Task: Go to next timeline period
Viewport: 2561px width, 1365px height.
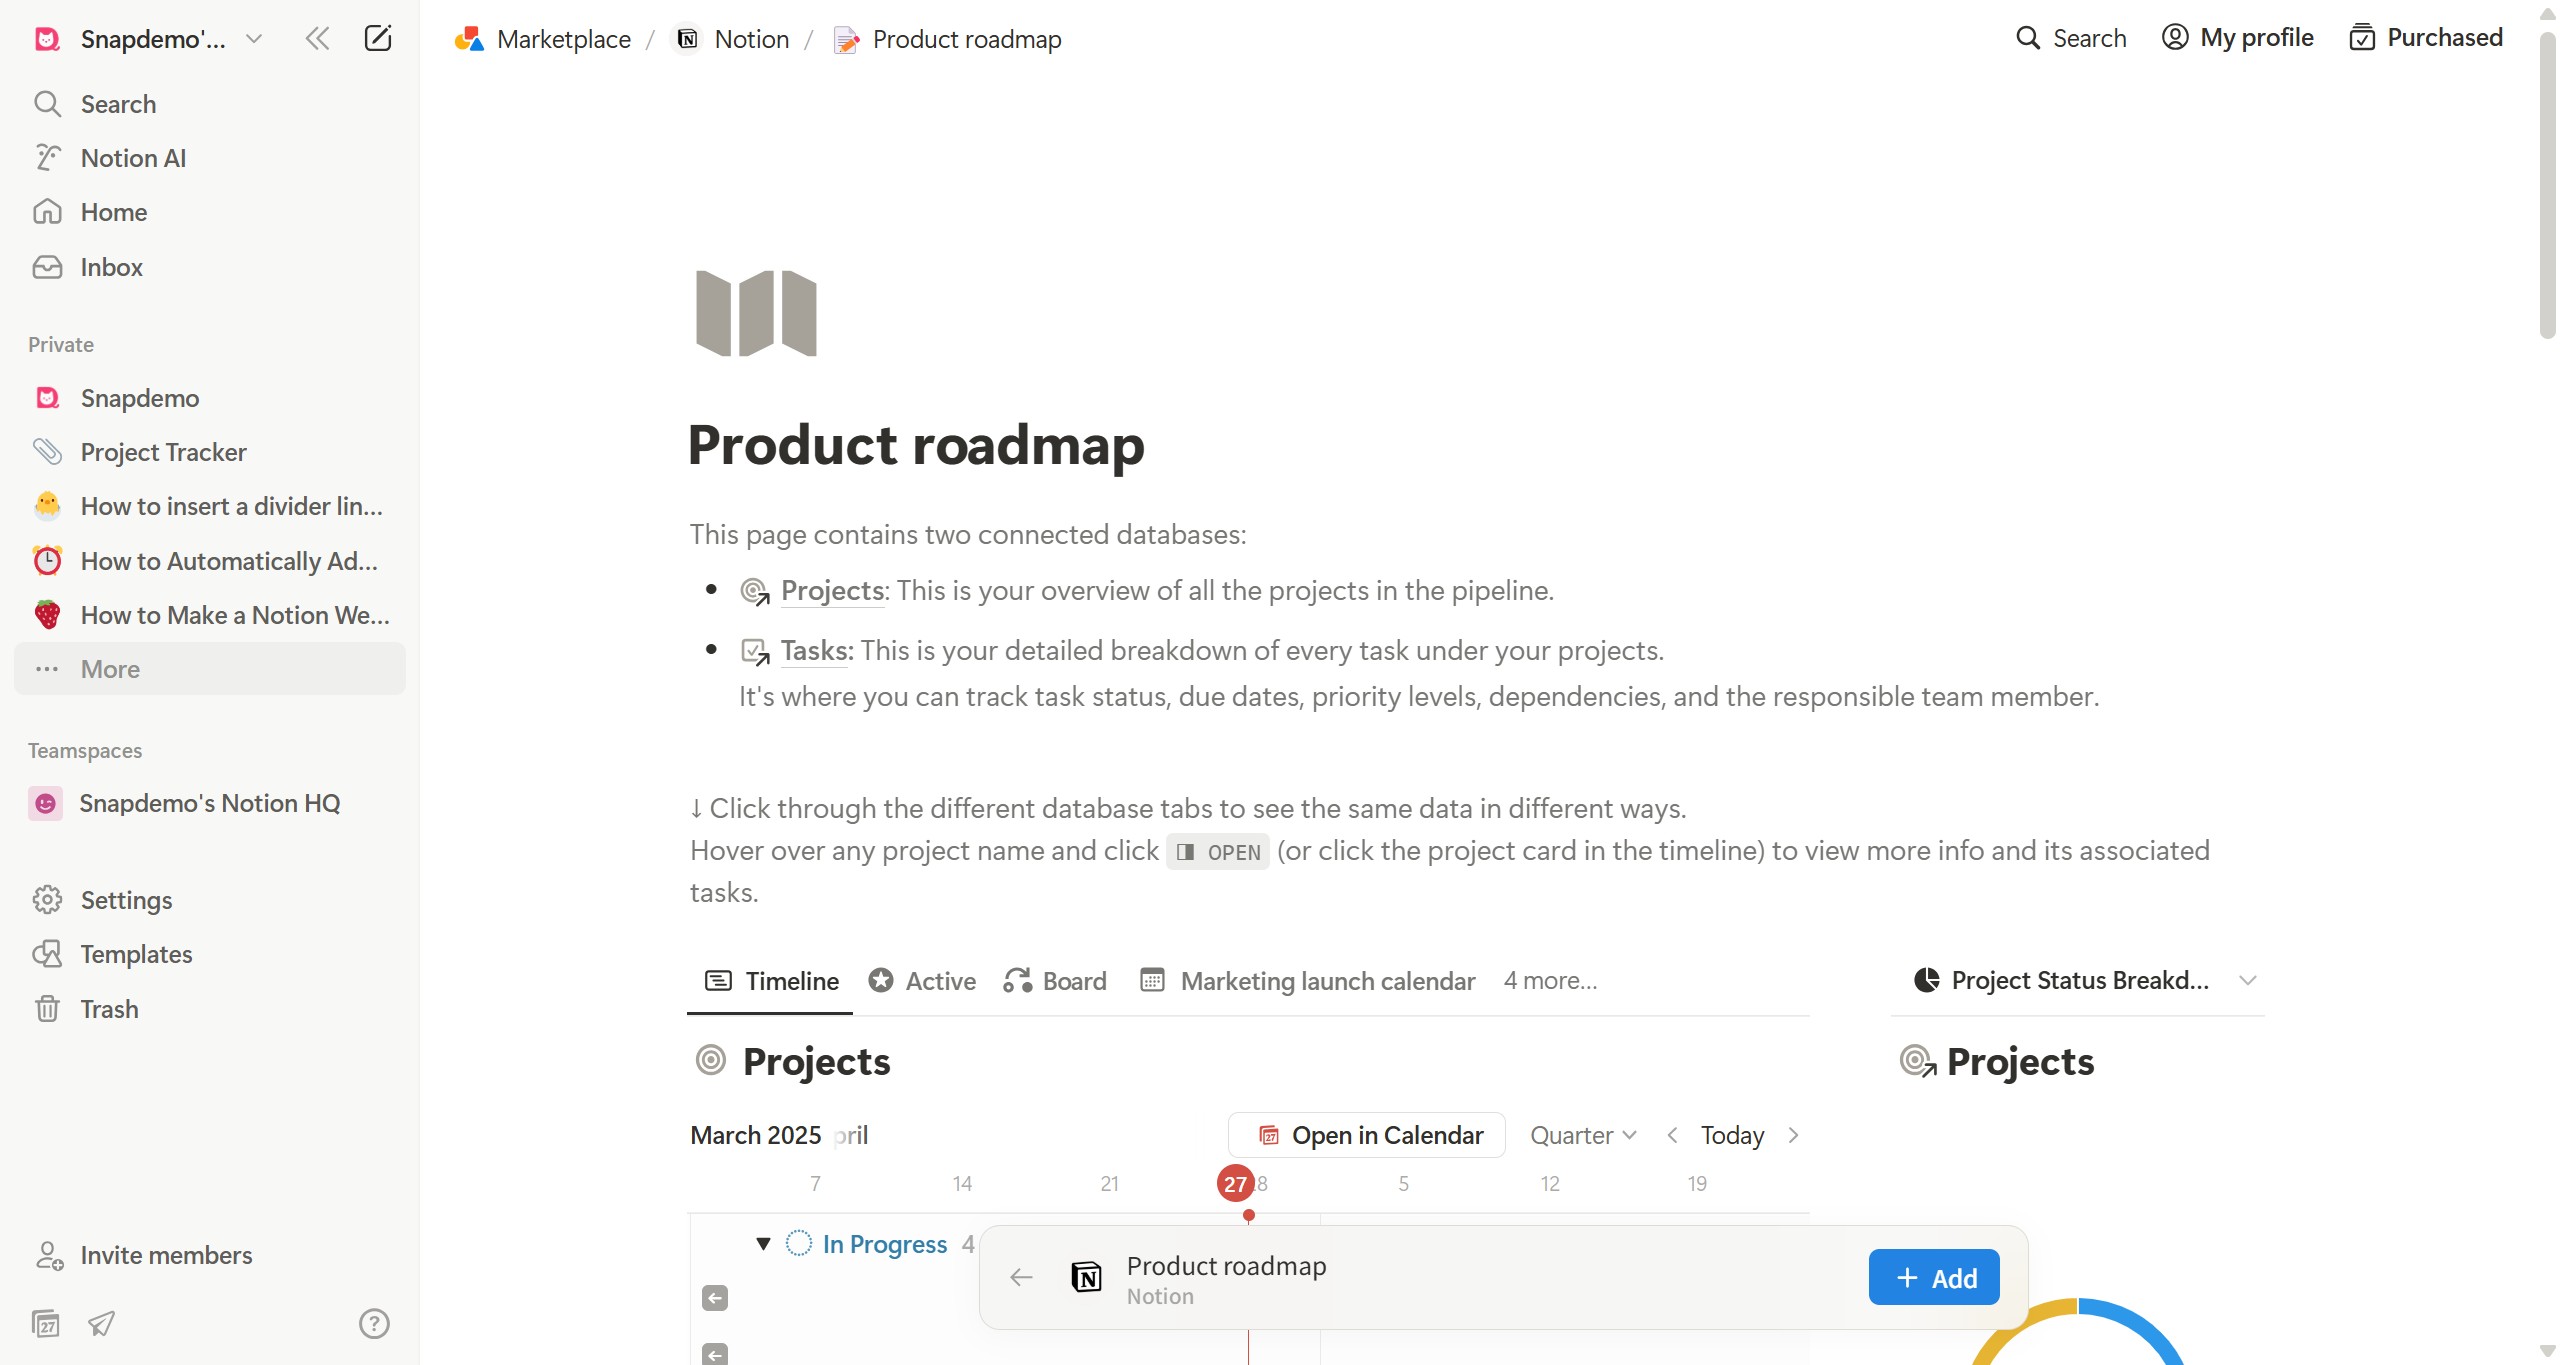Action: [1793, 1135]
